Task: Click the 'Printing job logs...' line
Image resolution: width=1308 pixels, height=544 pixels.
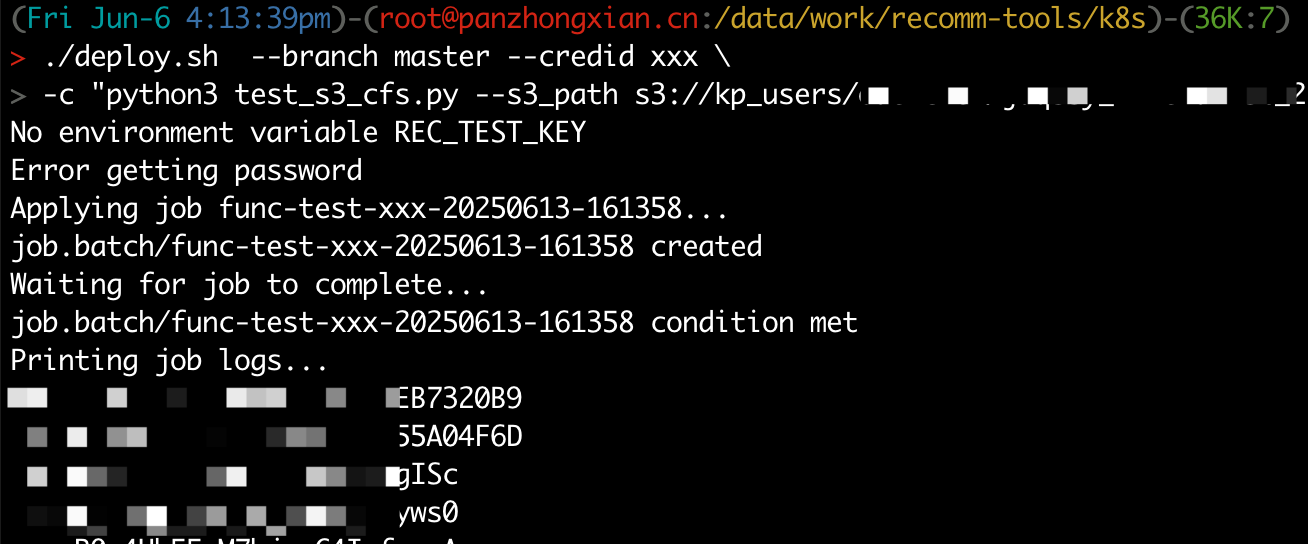Action: (170, 360)
